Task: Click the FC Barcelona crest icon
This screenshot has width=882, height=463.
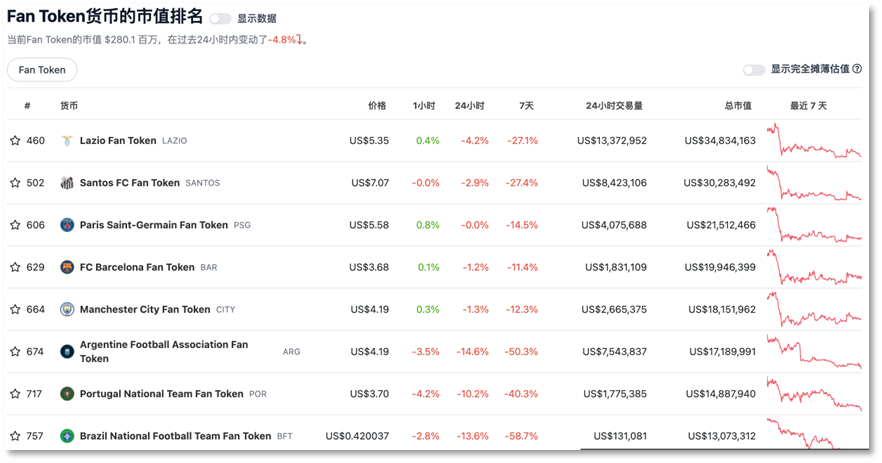Action: click(67, 267)
